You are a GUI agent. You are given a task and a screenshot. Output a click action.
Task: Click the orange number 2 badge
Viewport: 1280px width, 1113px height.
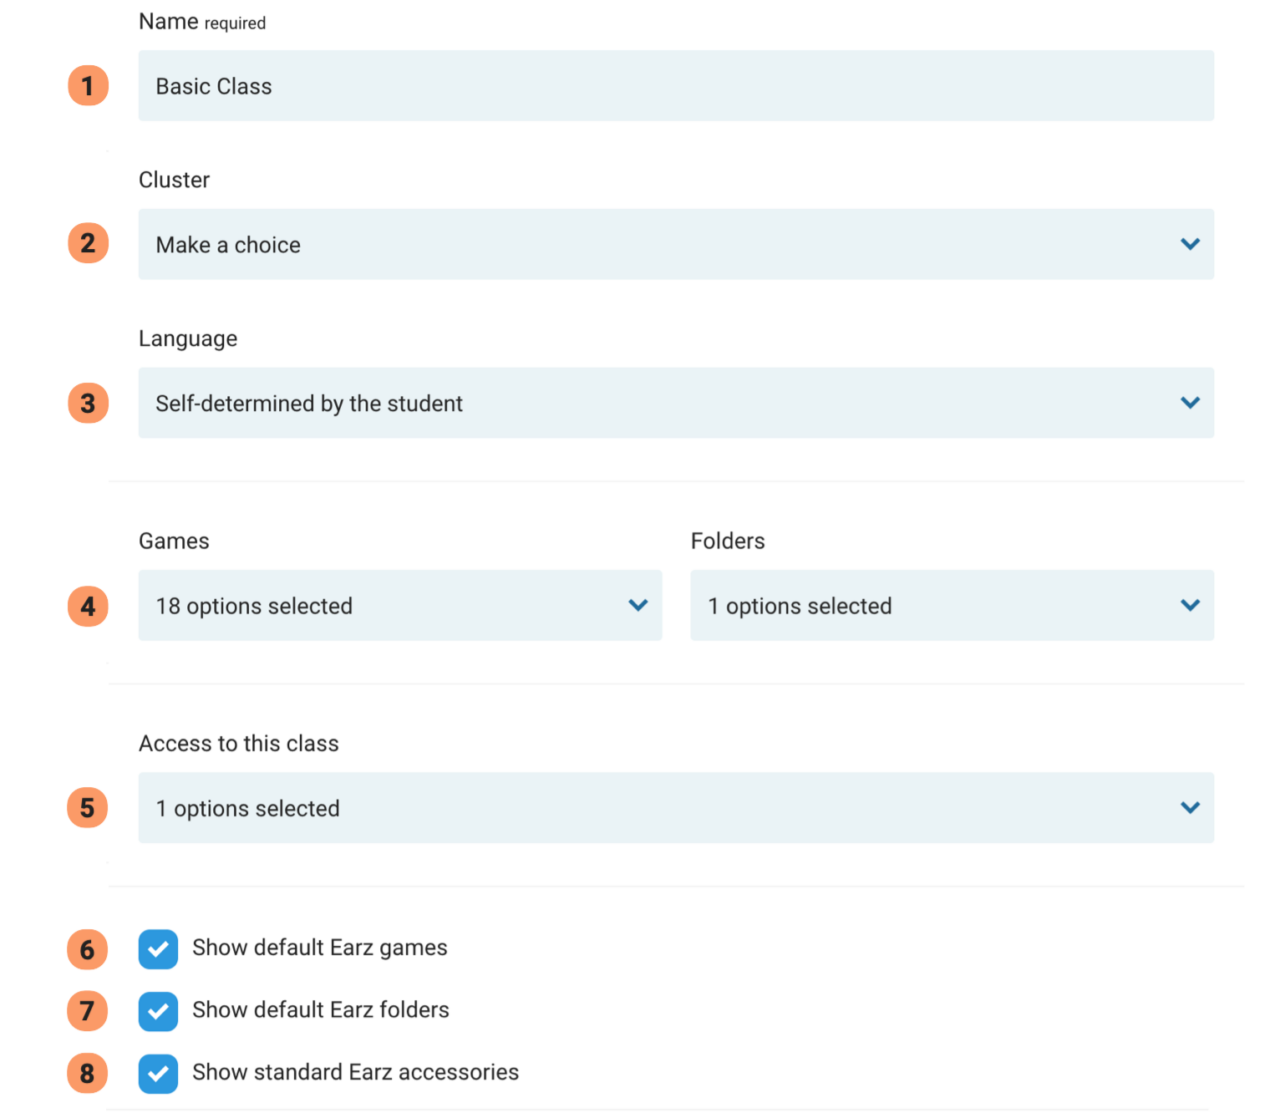click(x=88, y=243)
